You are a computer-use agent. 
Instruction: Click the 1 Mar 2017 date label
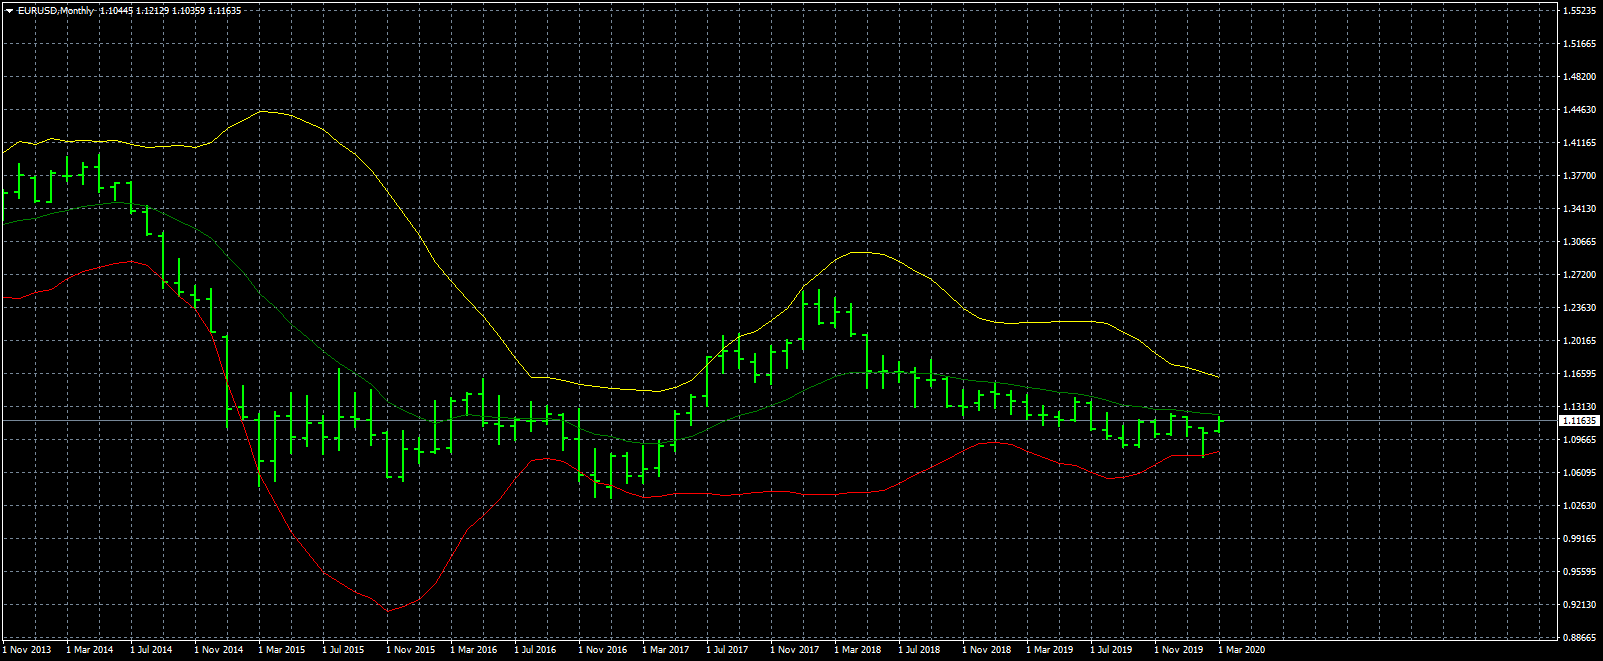pyautogui.click(x=666, y=650)
